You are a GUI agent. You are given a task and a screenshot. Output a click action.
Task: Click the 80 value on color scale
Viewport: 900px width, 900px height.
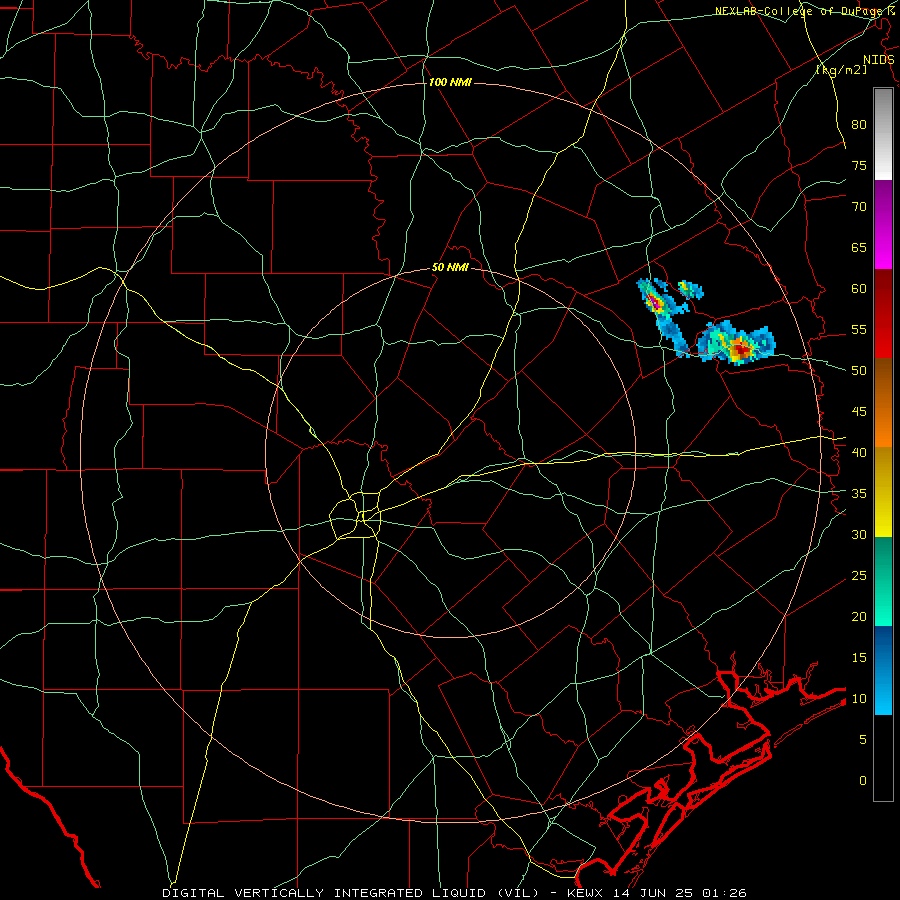(859, 125)
